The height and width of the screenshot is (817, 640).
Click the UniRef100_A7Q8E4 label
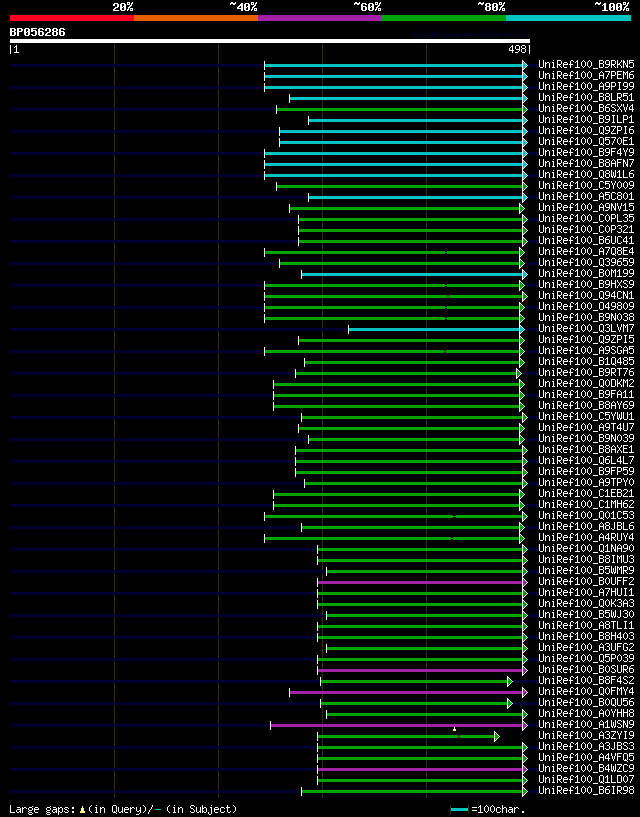pos(586,251)
